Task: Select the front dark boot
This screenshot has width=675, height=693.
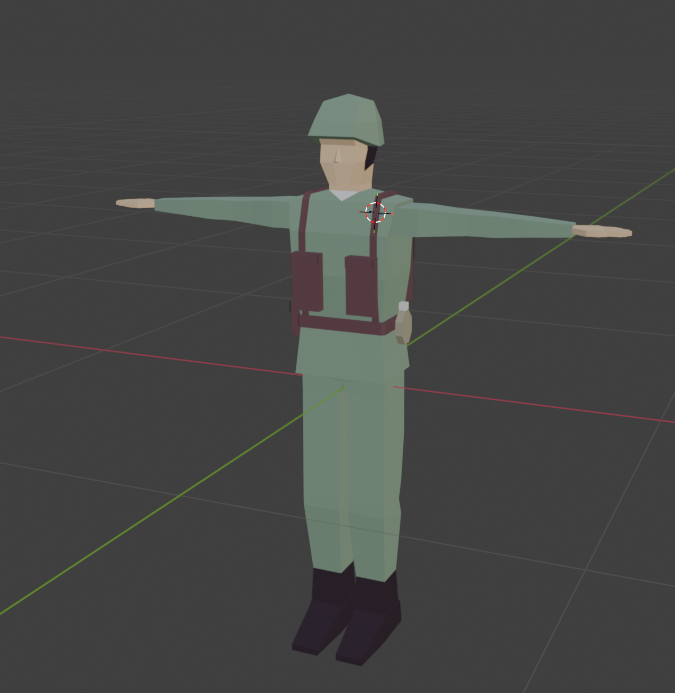Action: pyautogui.click(x=367, y=623)
